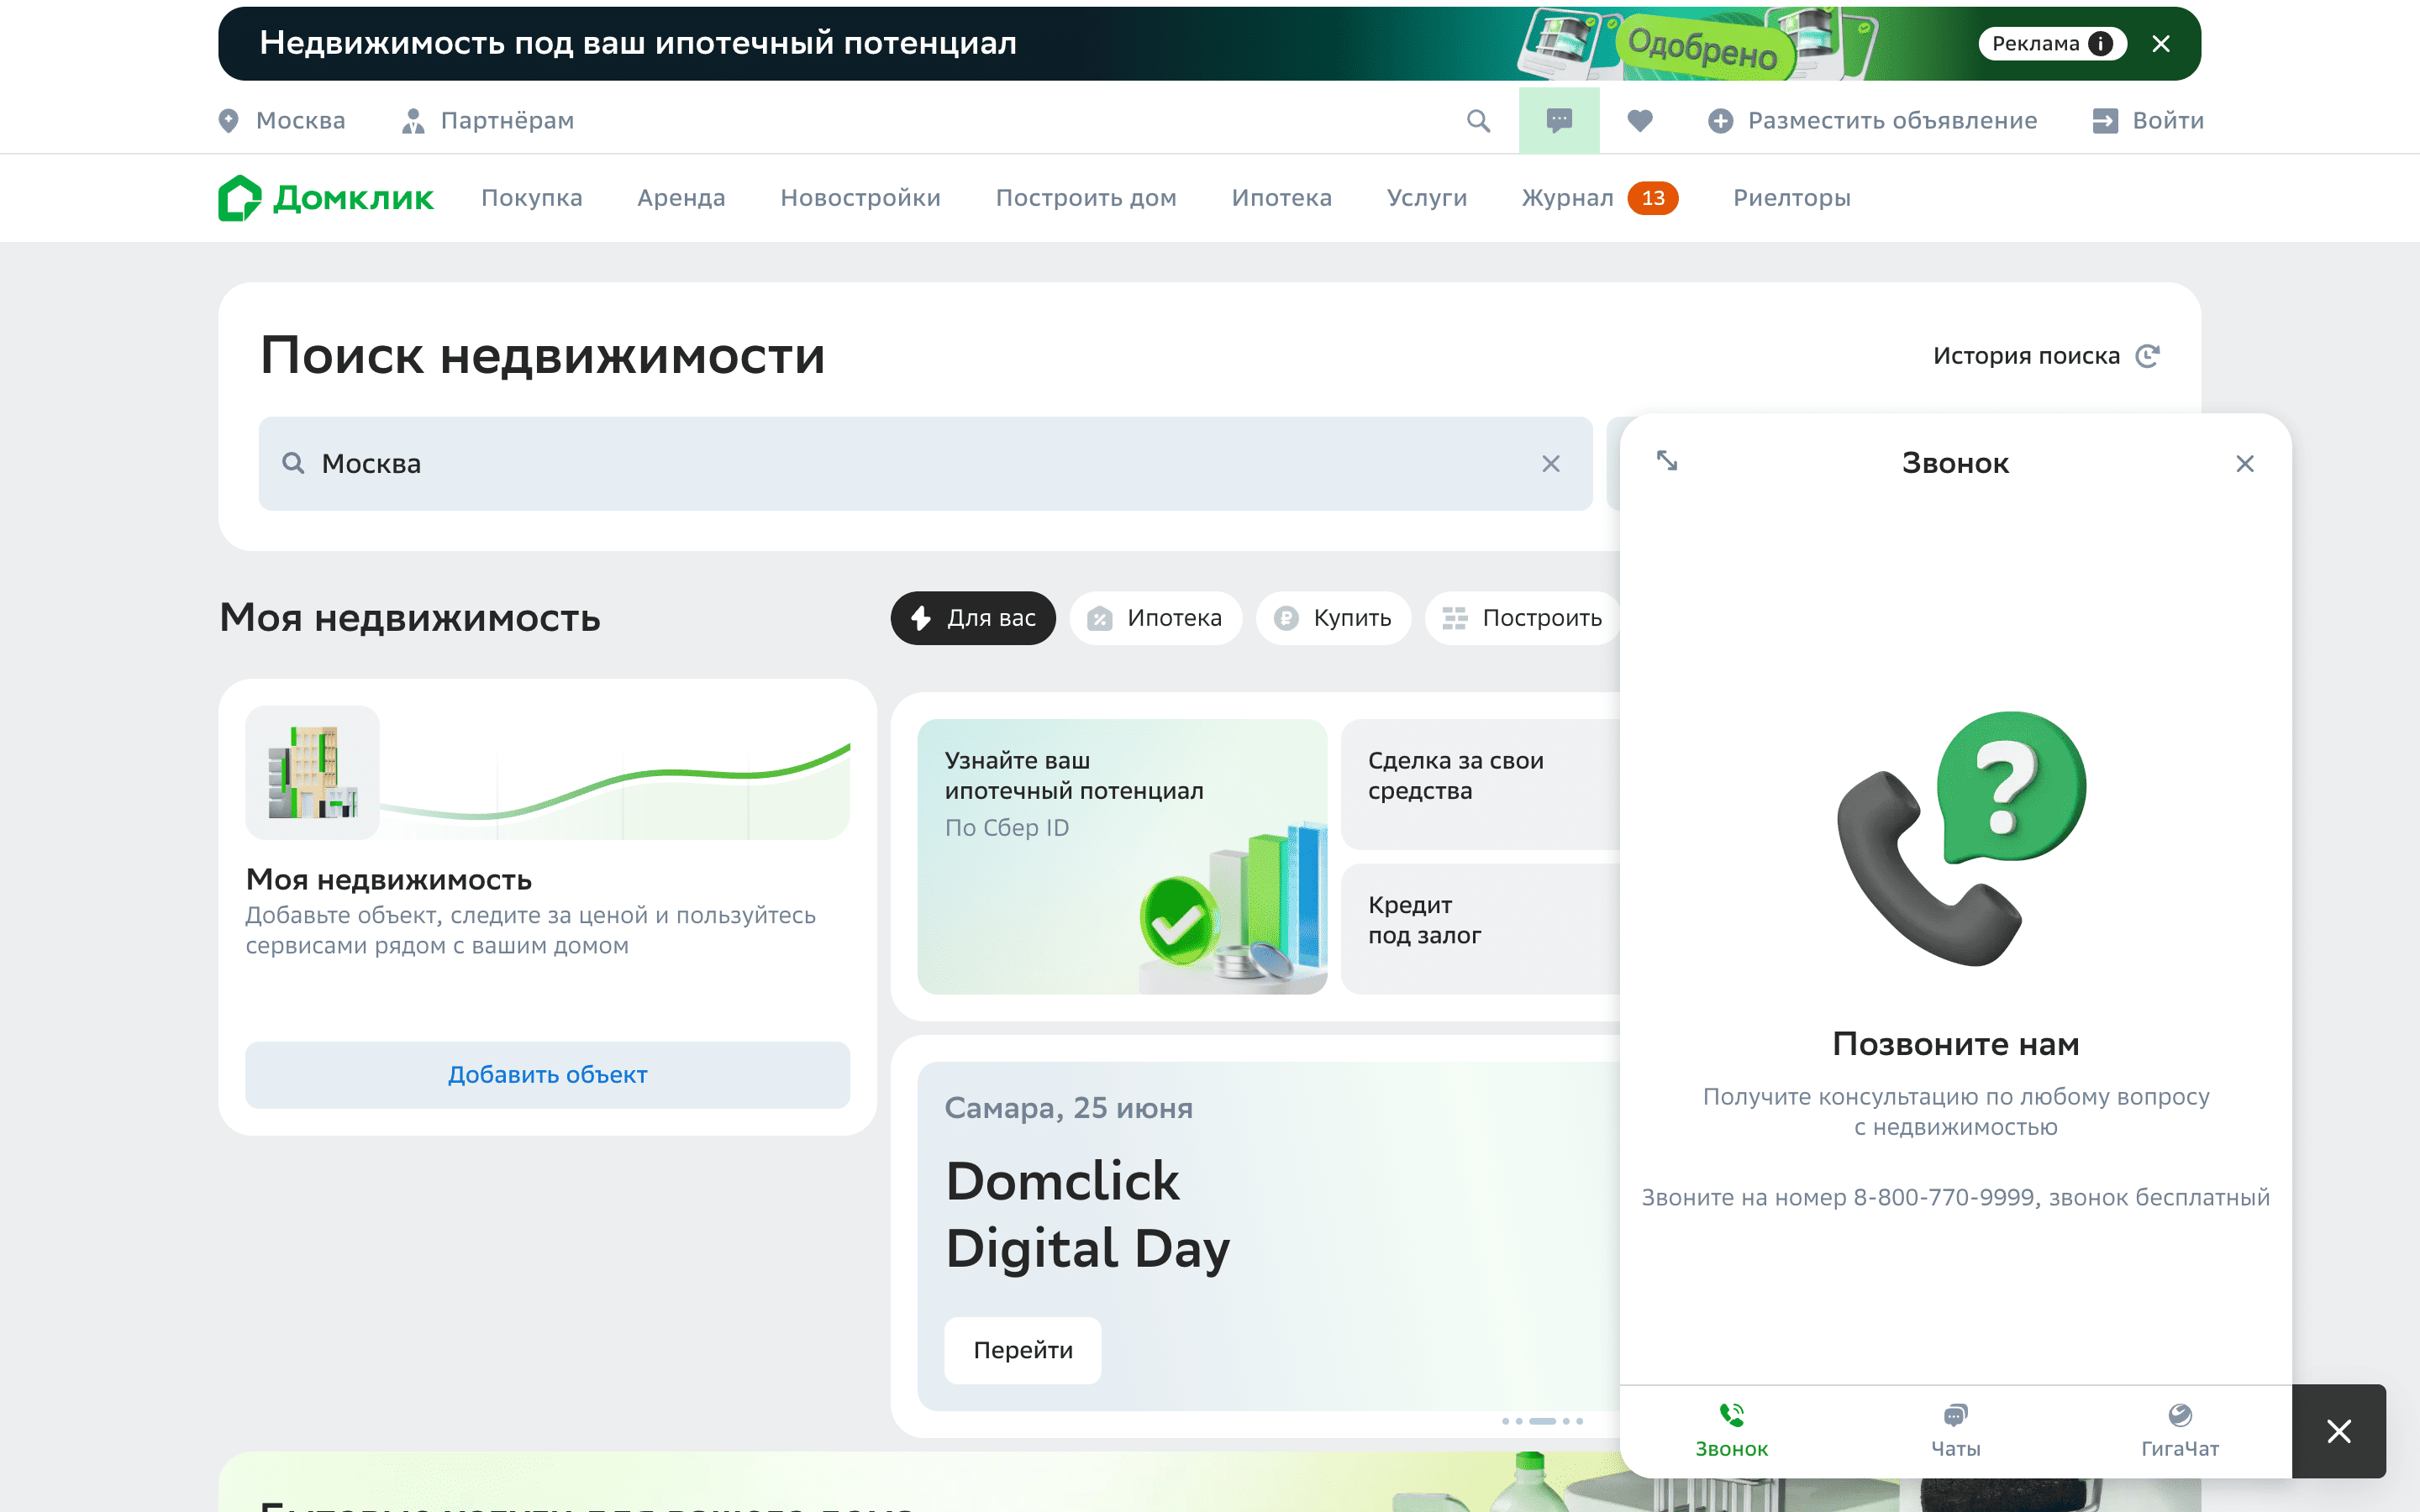Select the Купить filter chip
The height and width of the screenshot is (1512, 2420).
1334,618
